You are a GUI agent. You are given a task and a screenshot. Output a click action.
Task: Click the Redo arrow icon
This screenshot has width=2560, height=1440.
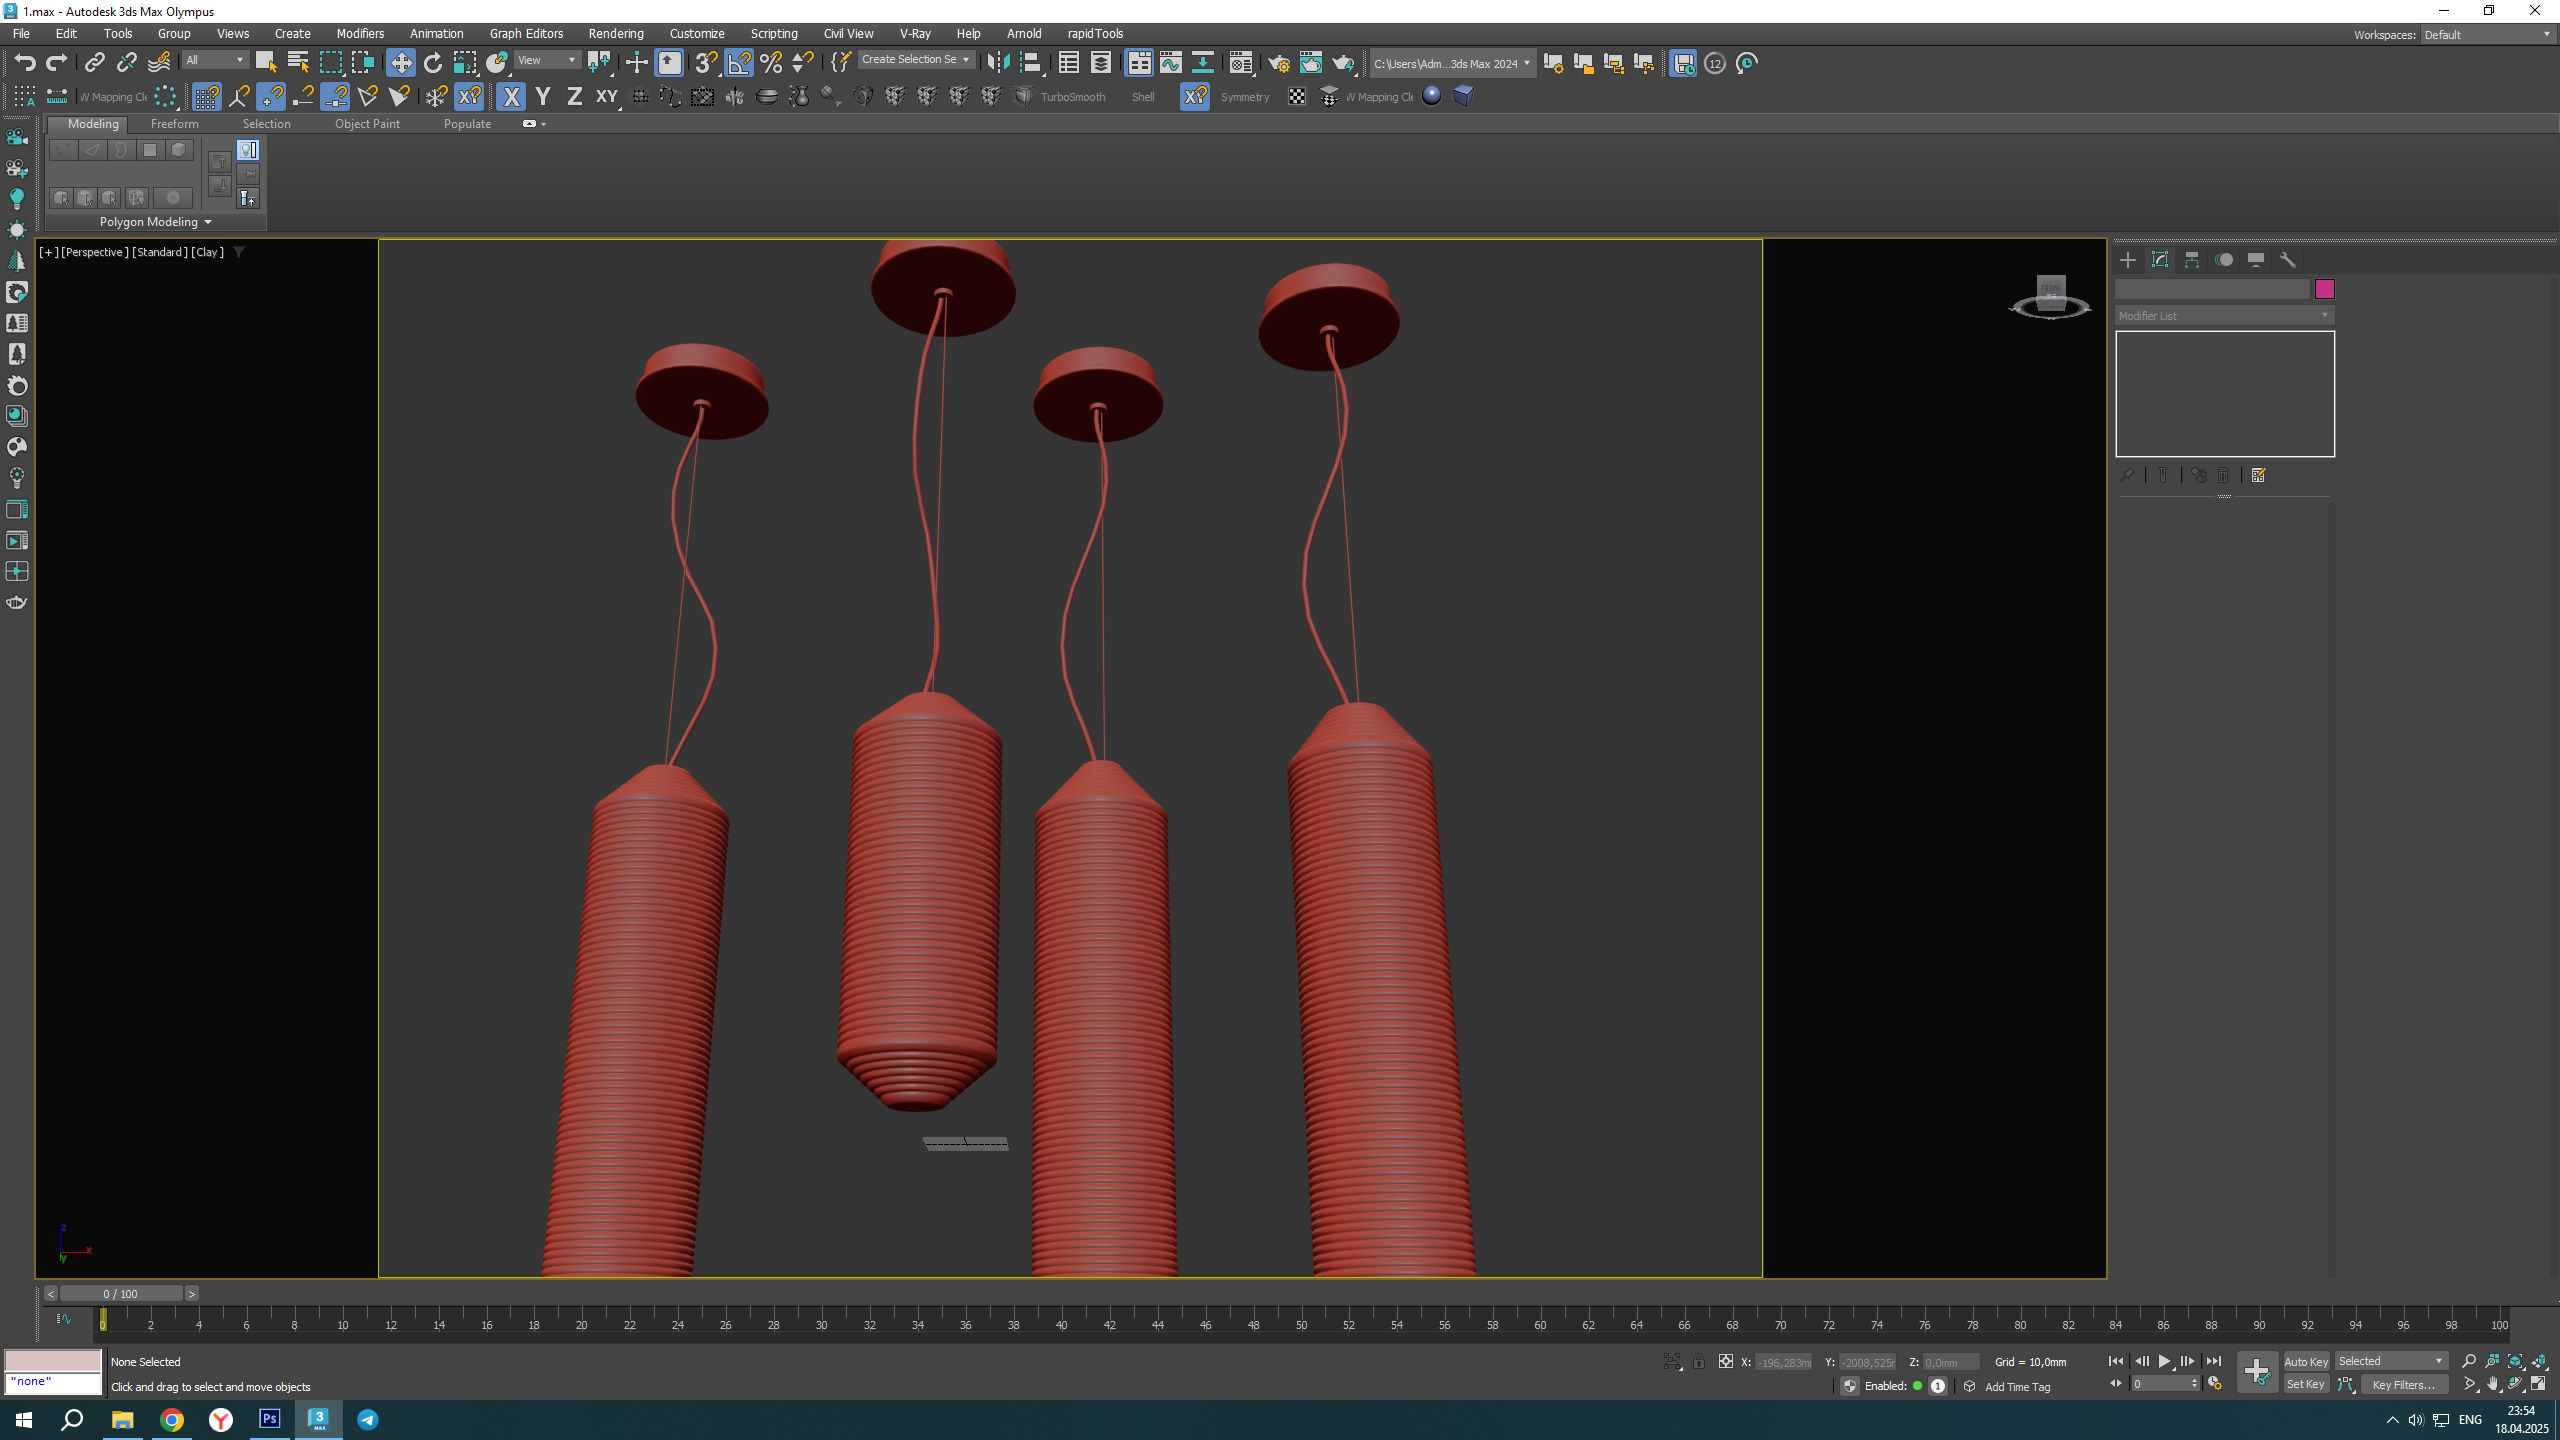57,63
